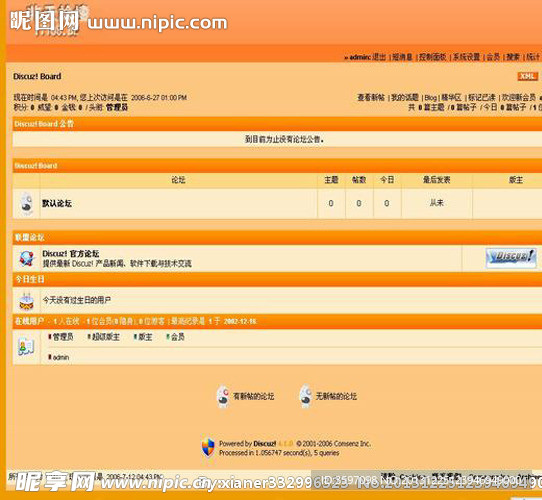Screen dimensions: 542x500
Task: Click 退出 to log out
Action: [379, 57]
